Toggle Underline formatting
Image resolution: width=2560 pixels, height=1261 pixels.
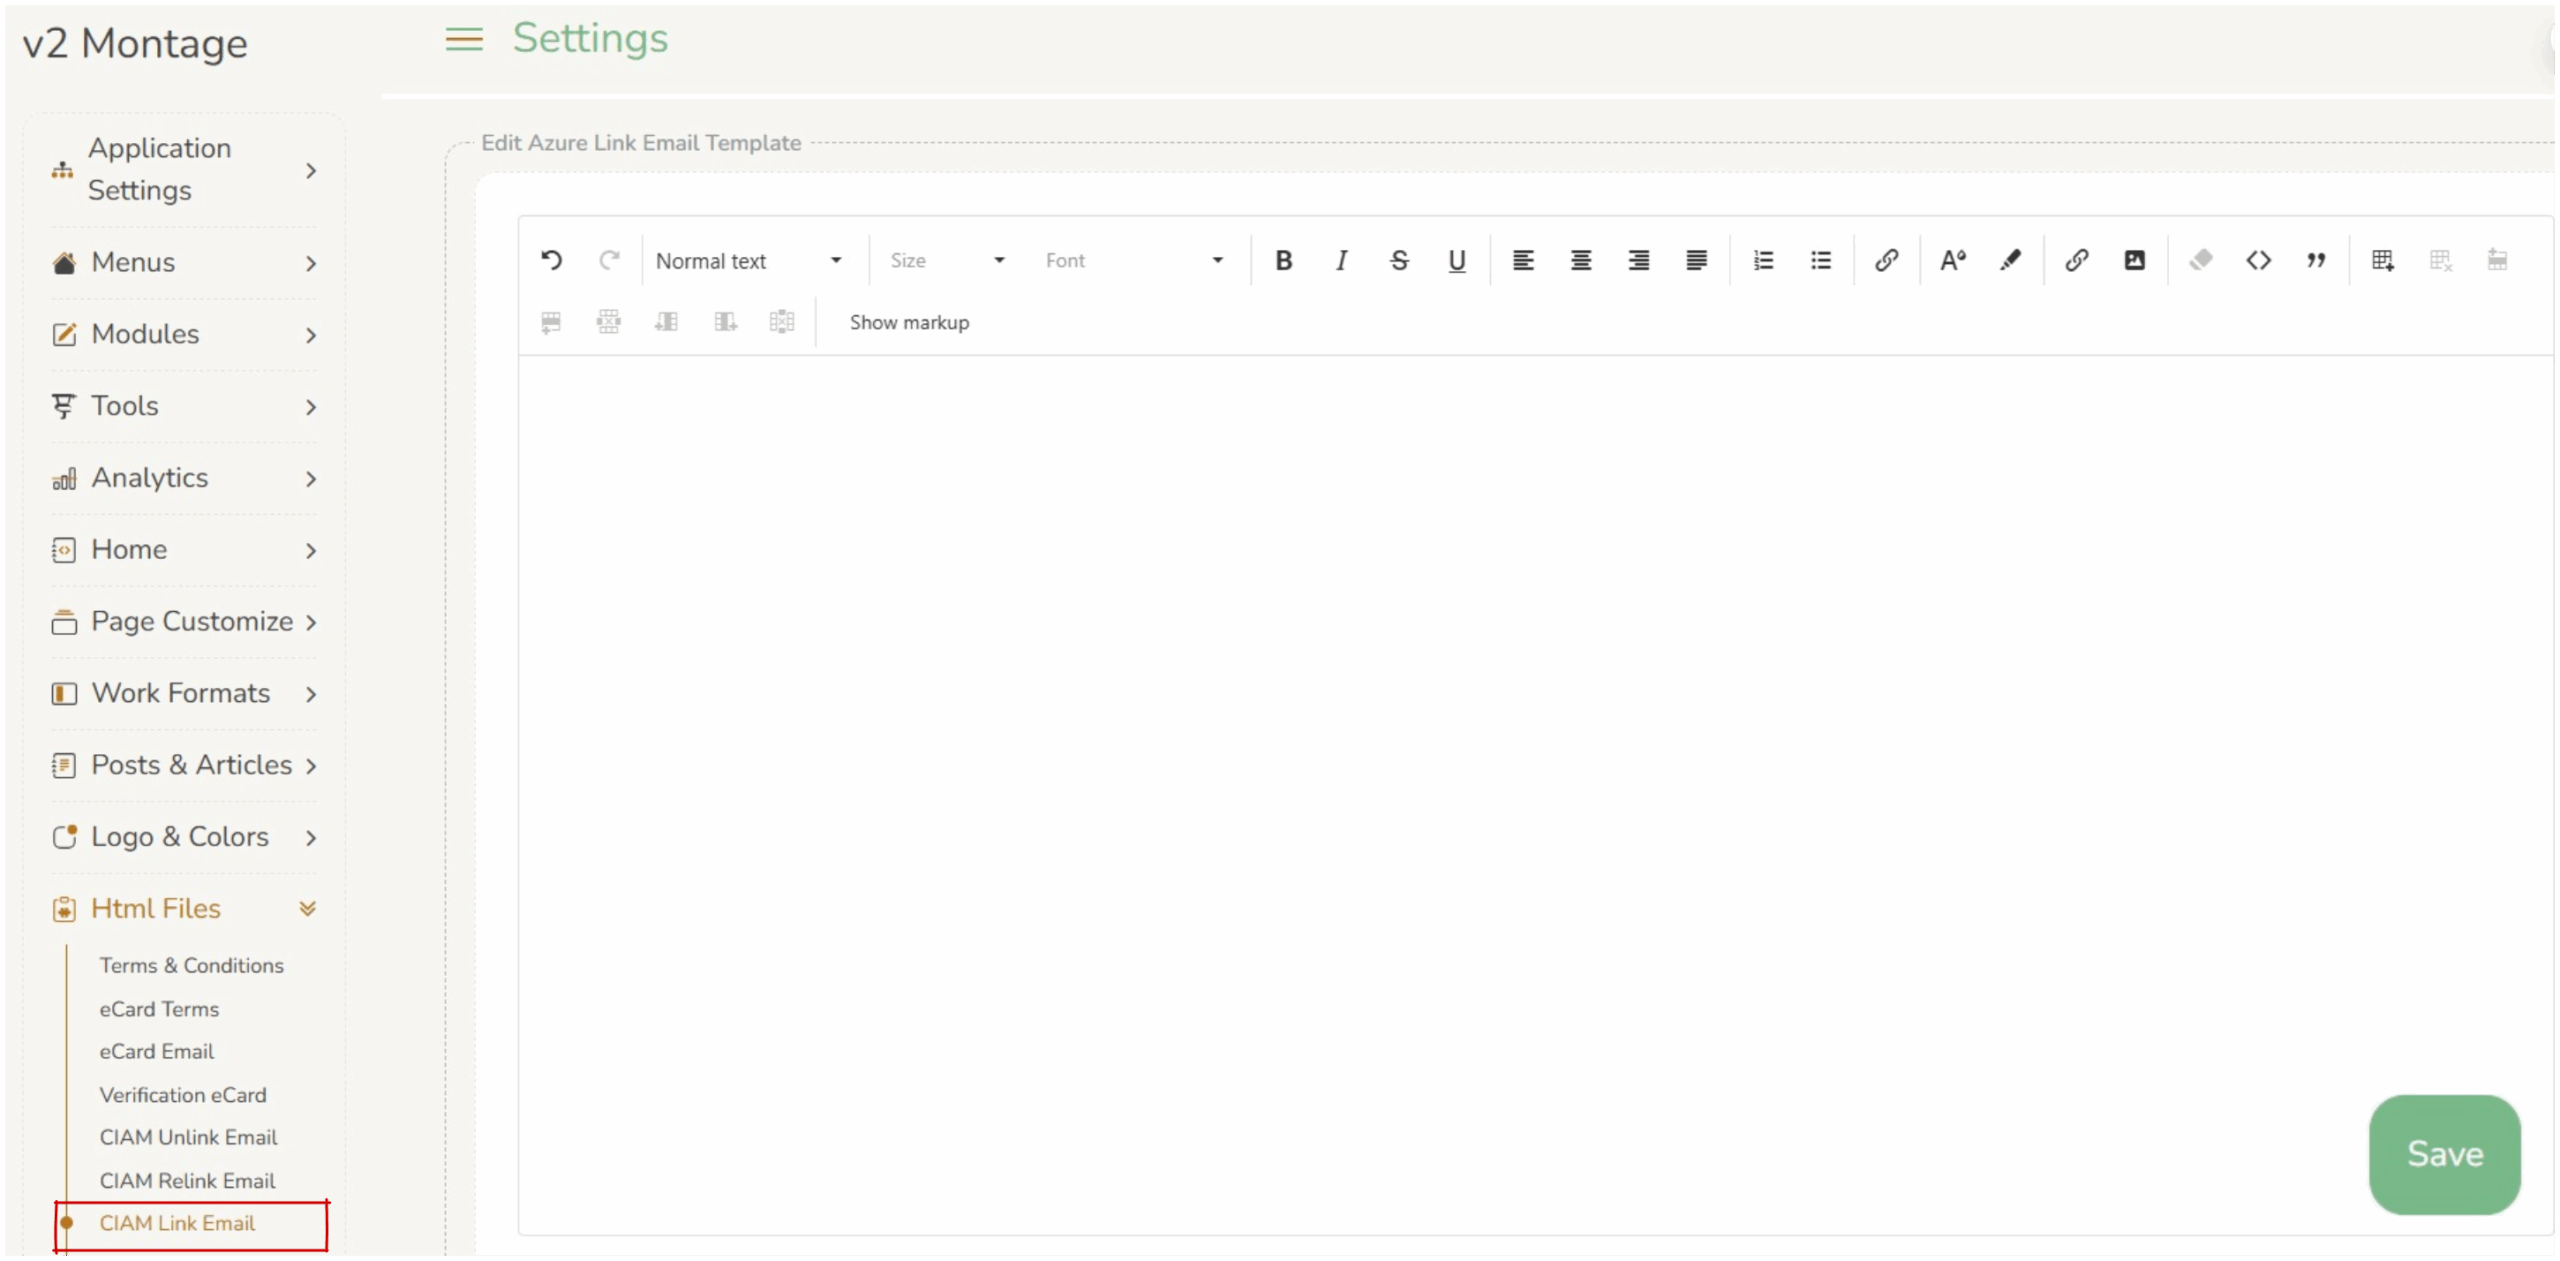(x=1457, y=261)
